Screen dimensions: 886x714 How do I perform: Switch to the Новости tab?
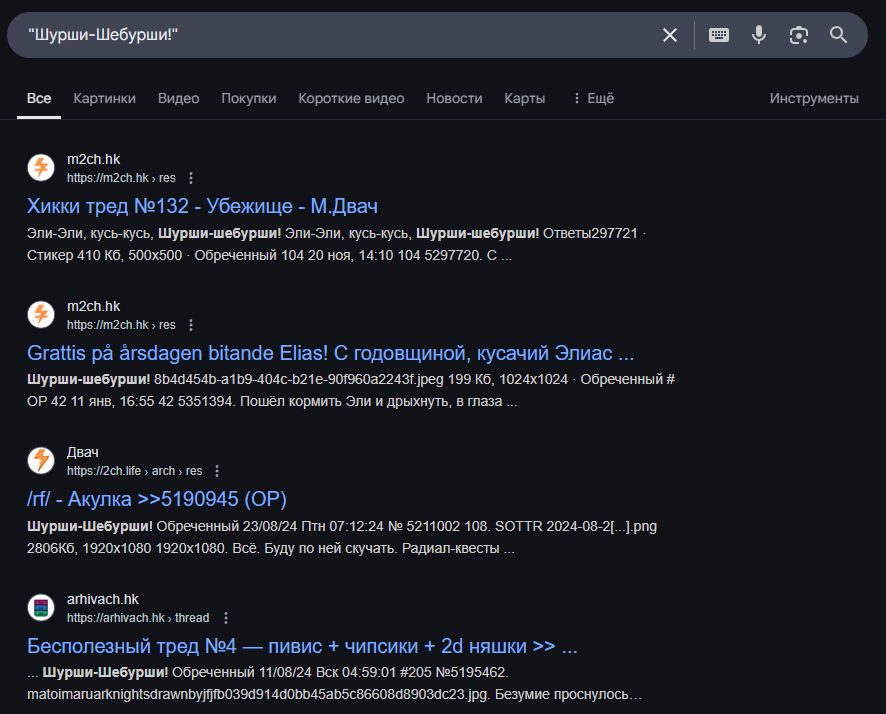click(x=454, y=98)
